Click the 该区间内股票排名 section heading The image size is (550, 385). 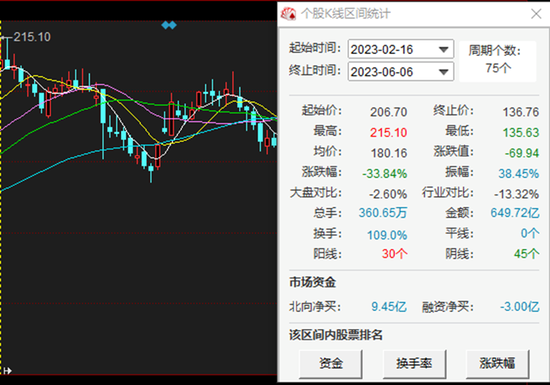(336, 335)
